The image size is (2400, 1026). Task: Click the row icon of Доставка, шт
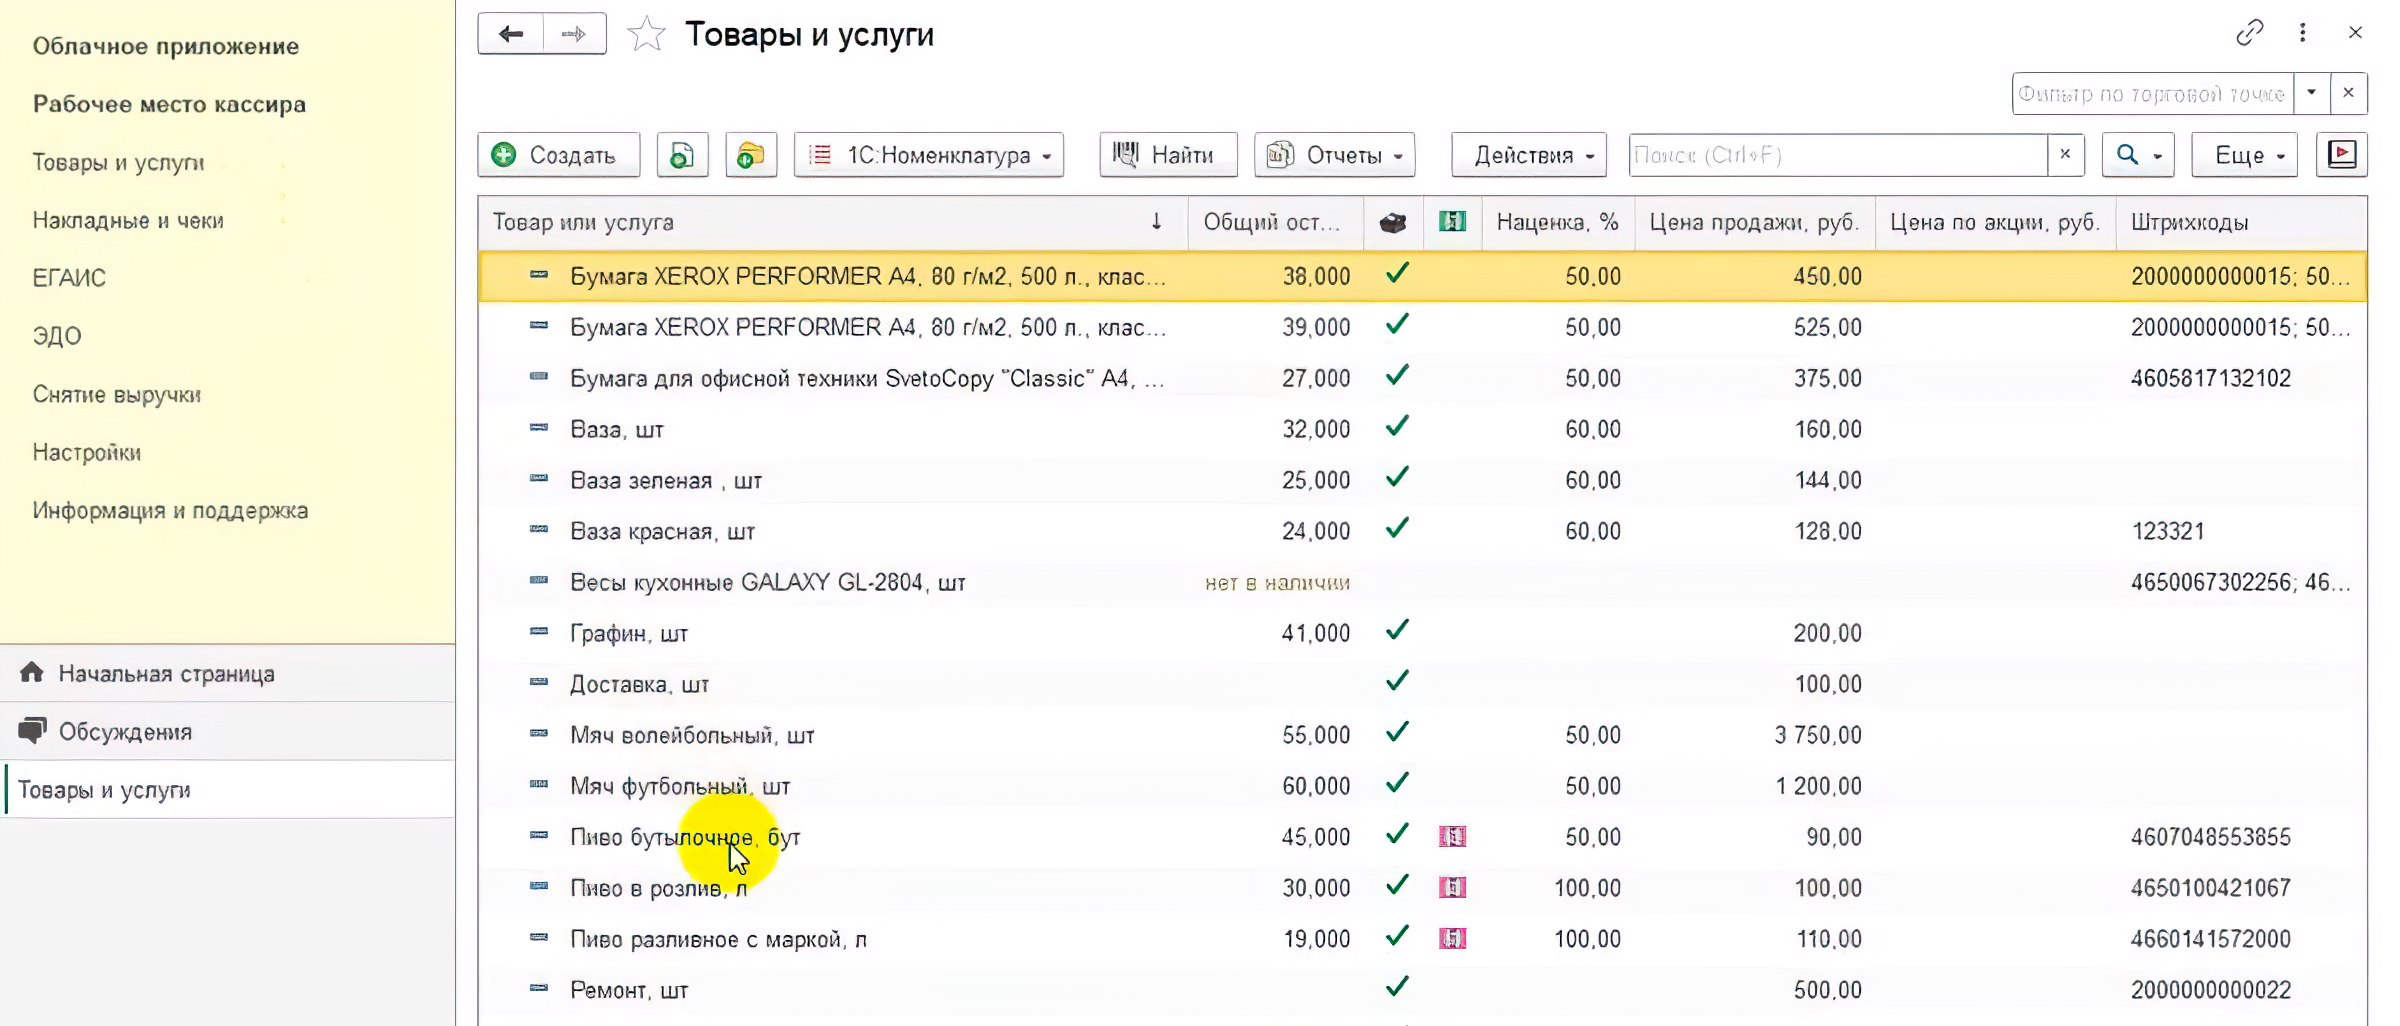(539, 682)
